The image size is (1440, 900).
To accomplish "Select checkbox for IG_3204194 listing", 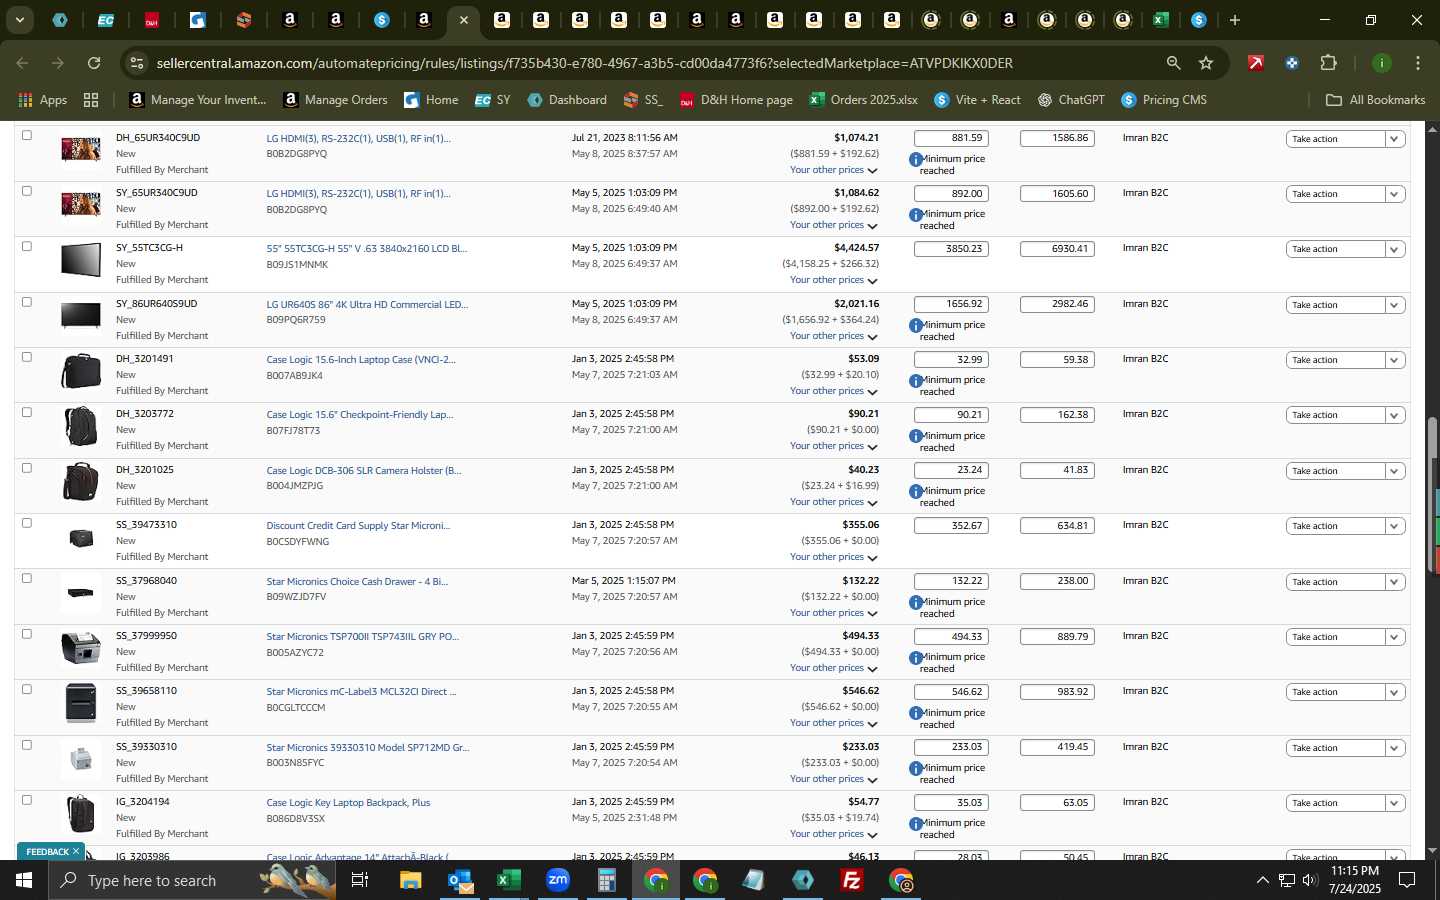I will [x=27, y=800].
